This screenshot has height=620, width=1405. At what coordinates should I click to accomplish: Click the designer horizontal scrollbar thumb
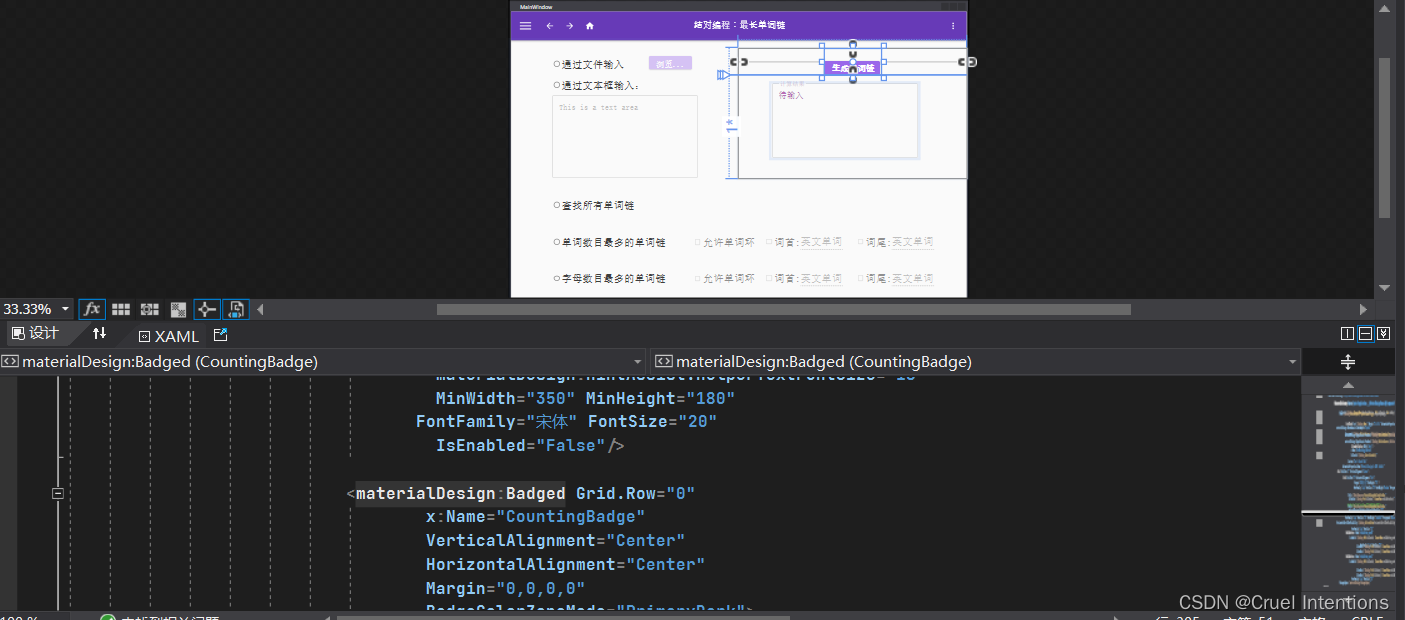click(x=783, y=309)
